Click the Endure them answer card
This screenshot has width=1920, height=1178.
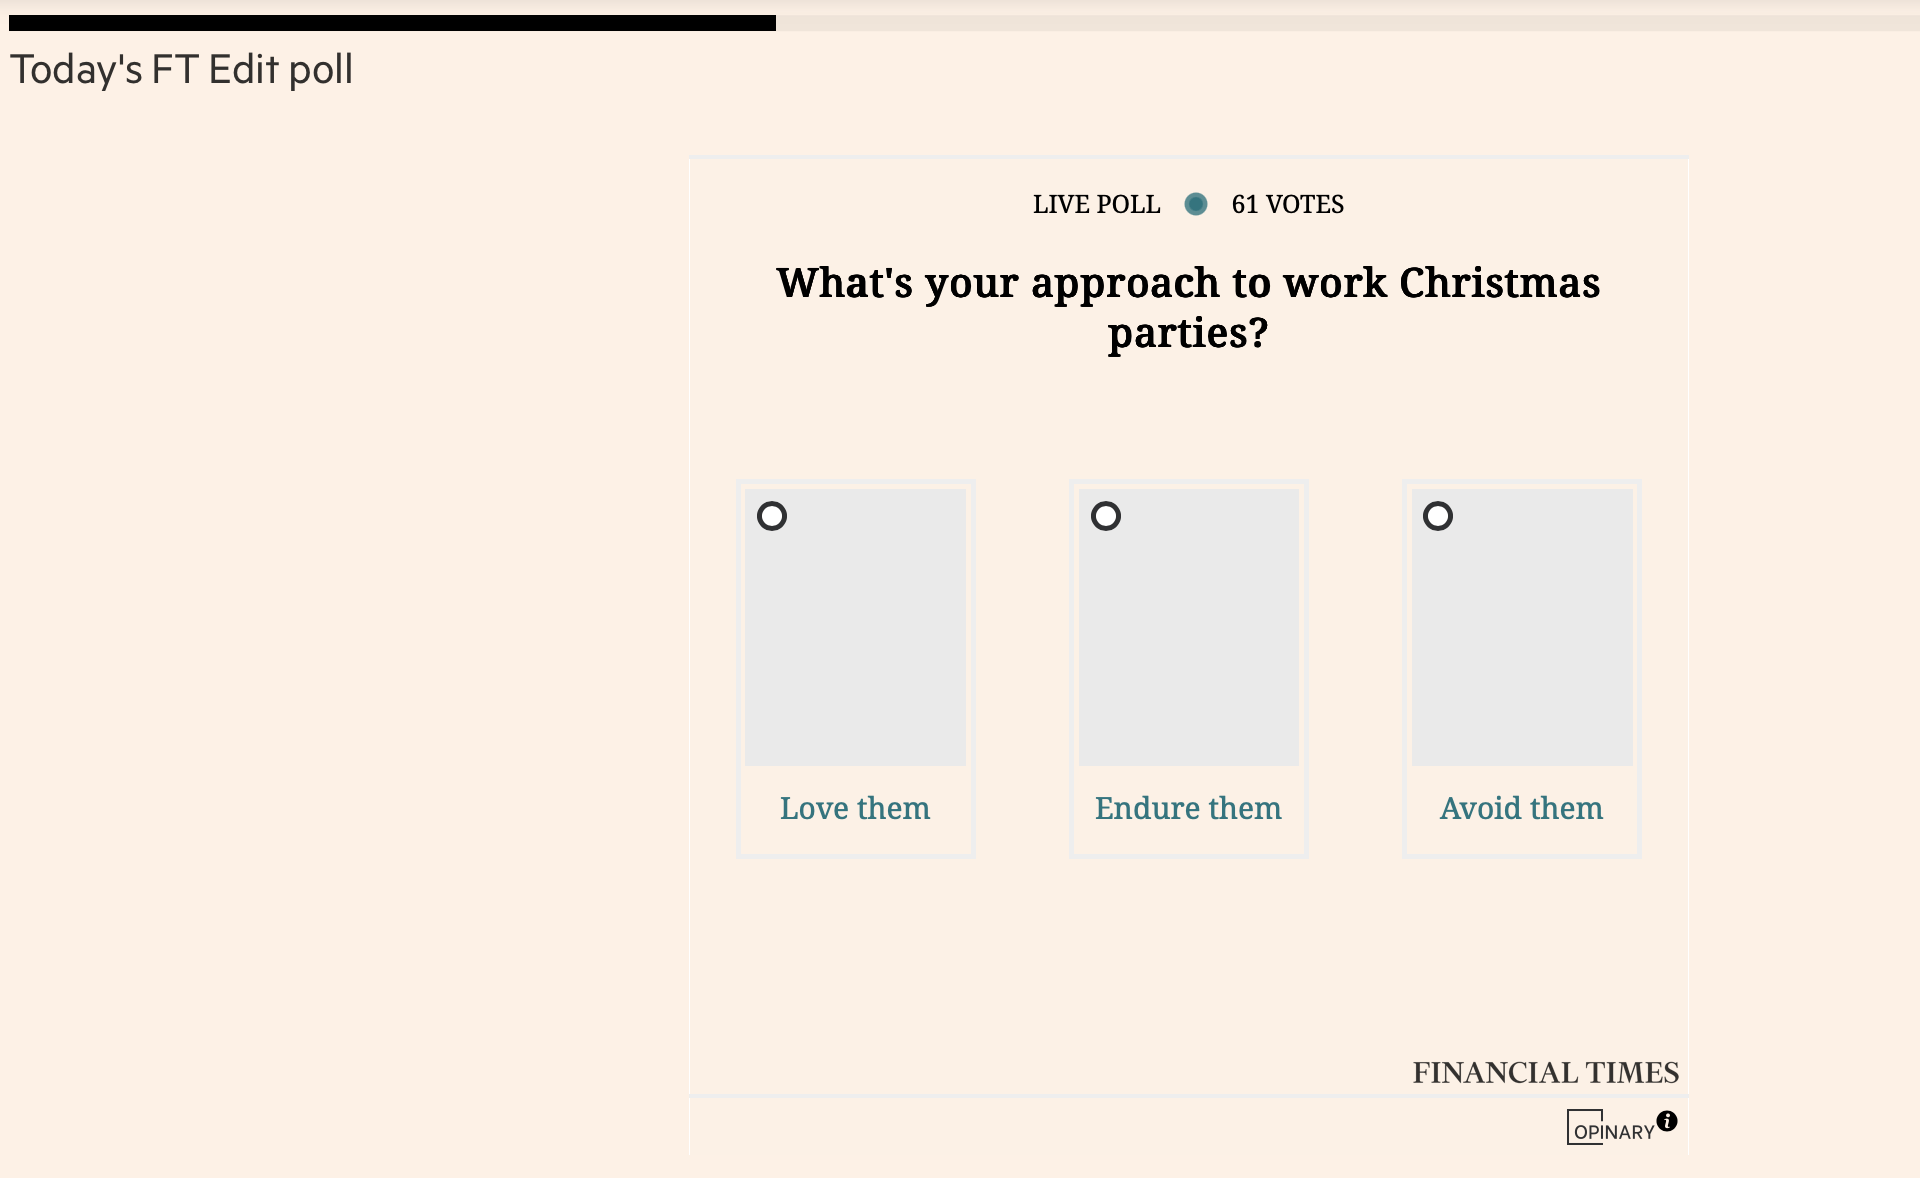(1188, 668)
